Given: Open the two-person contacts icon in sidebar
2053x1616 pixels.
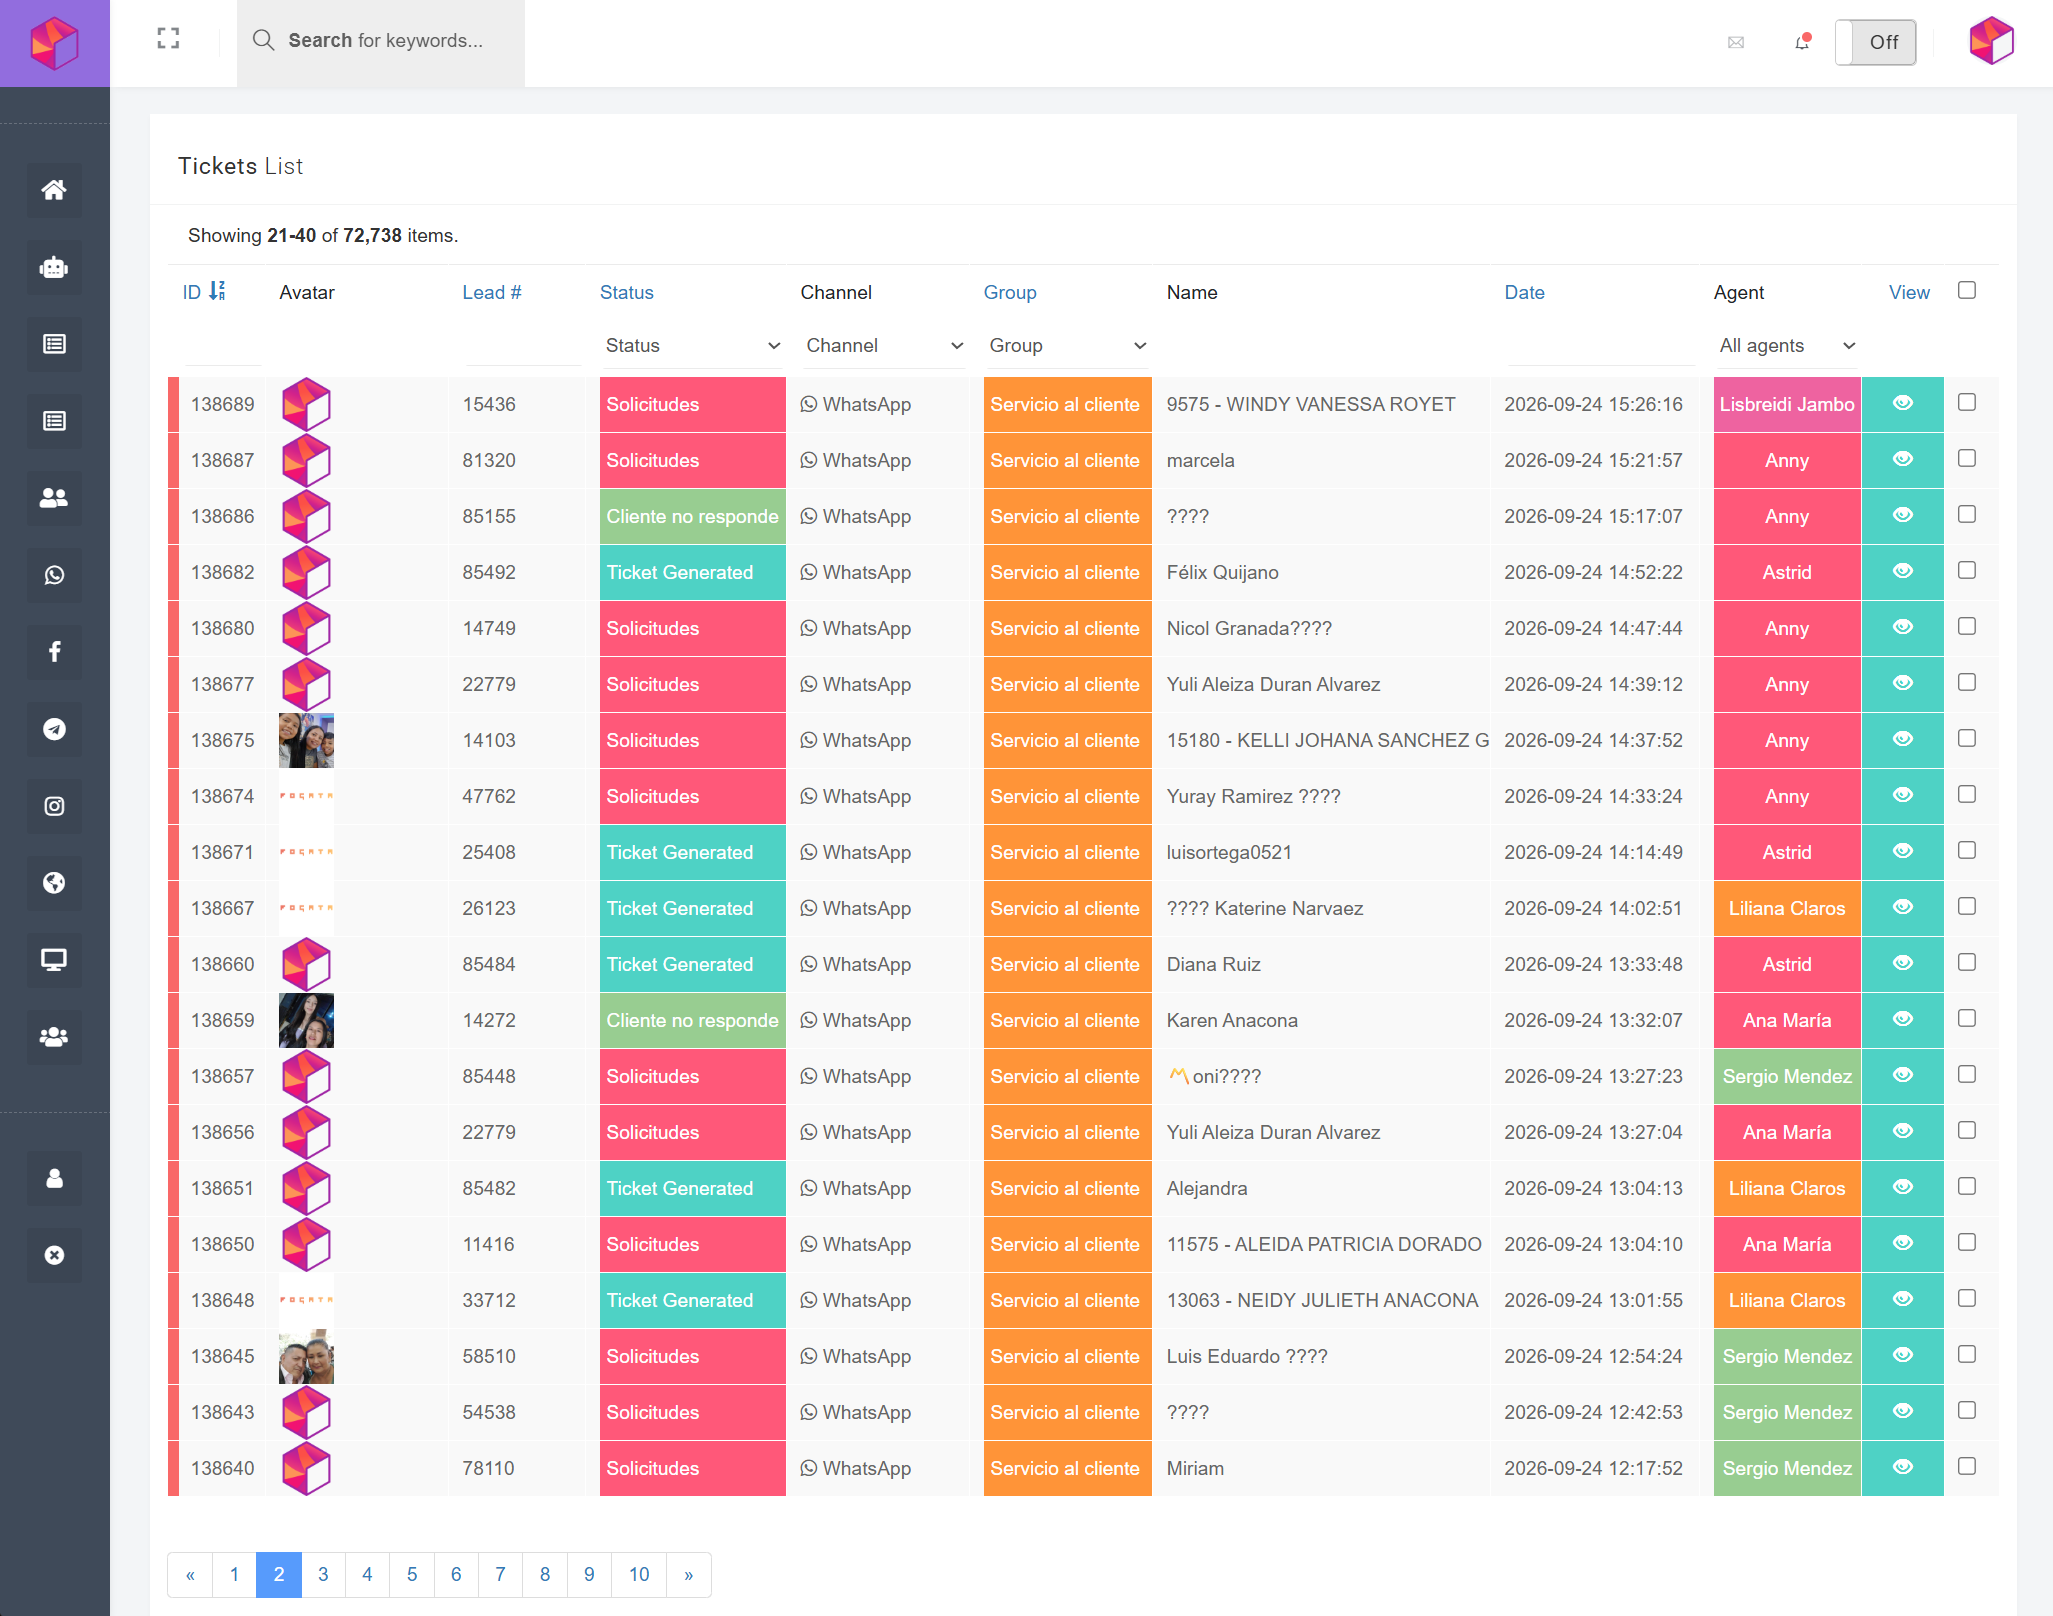Looking at the screenshot, I should pyautogui.click(x=54, y=498).
